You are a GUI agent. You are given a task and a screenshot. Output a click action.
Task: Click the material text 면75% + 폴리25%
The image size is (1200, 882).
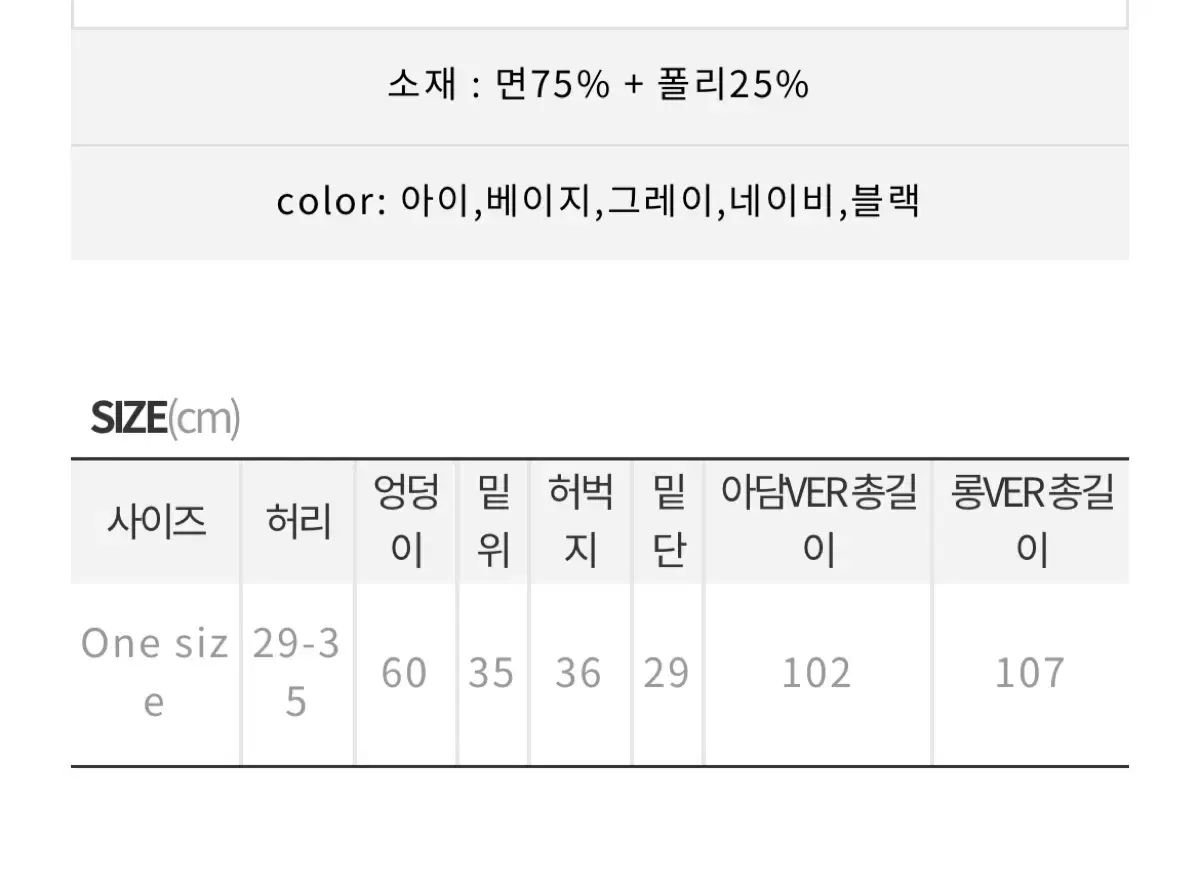click(x=598, y=85)
